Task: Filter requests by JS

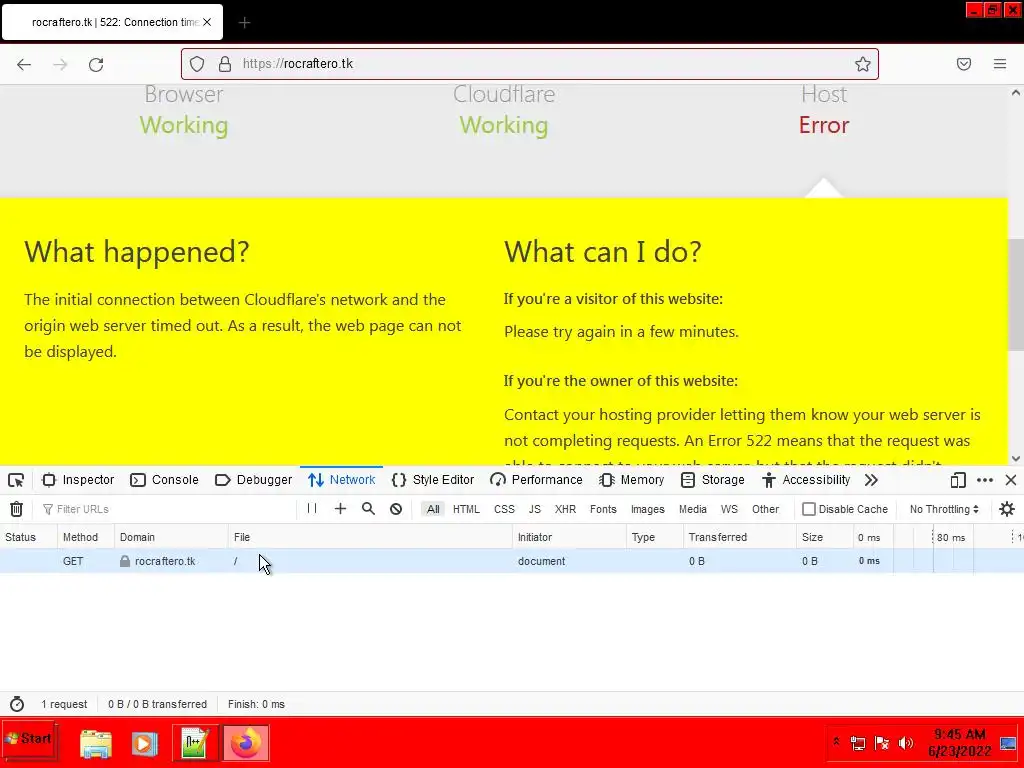Action: (535, 509)
